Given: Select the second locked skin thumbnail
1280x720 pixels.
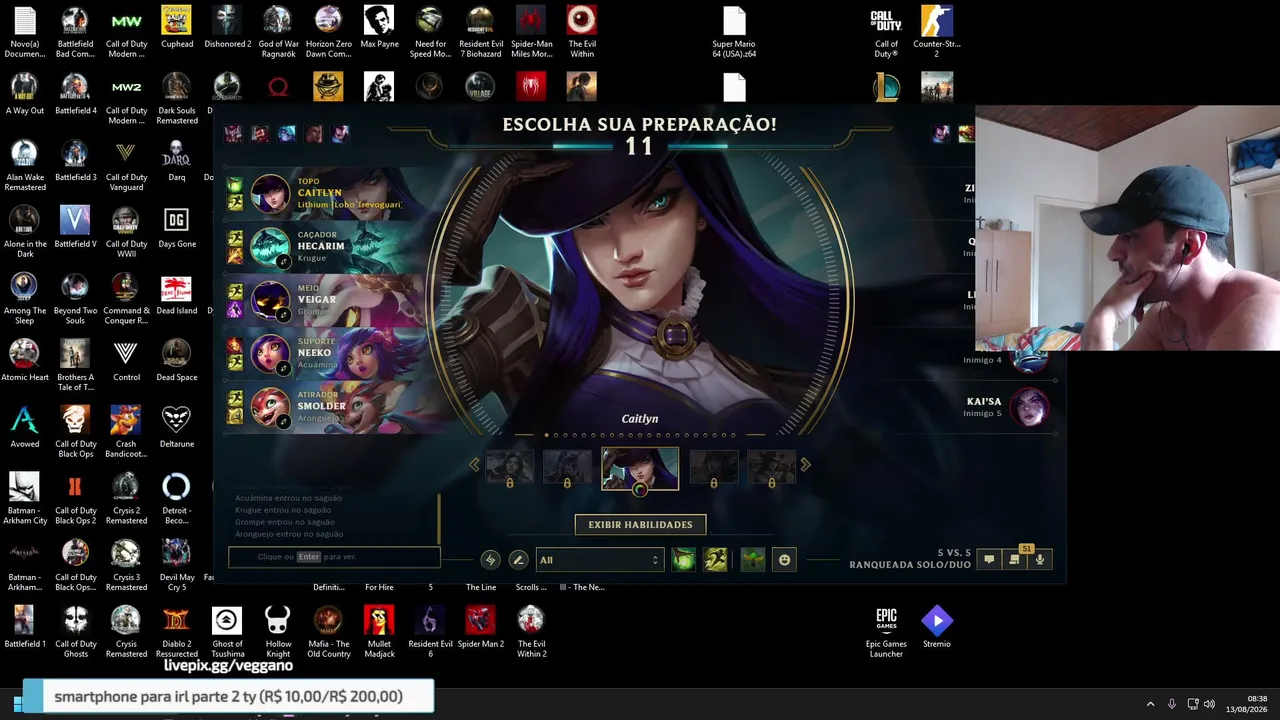Looking at the screenshot, I should [x=567, y=467].
